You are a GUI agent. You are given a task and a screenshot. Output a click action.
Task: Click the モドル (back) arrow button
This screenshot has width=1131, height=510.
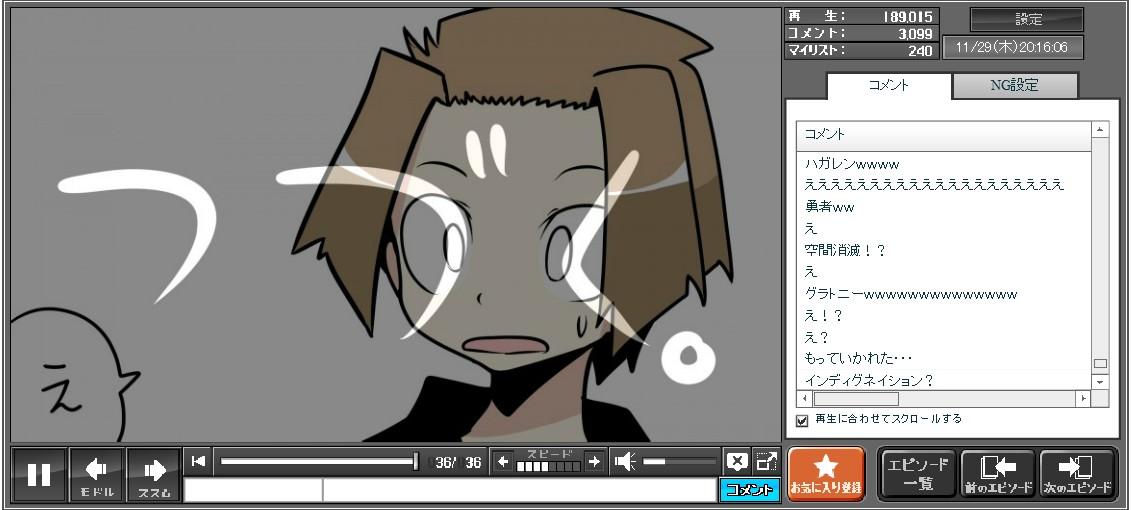coord(97,474)
